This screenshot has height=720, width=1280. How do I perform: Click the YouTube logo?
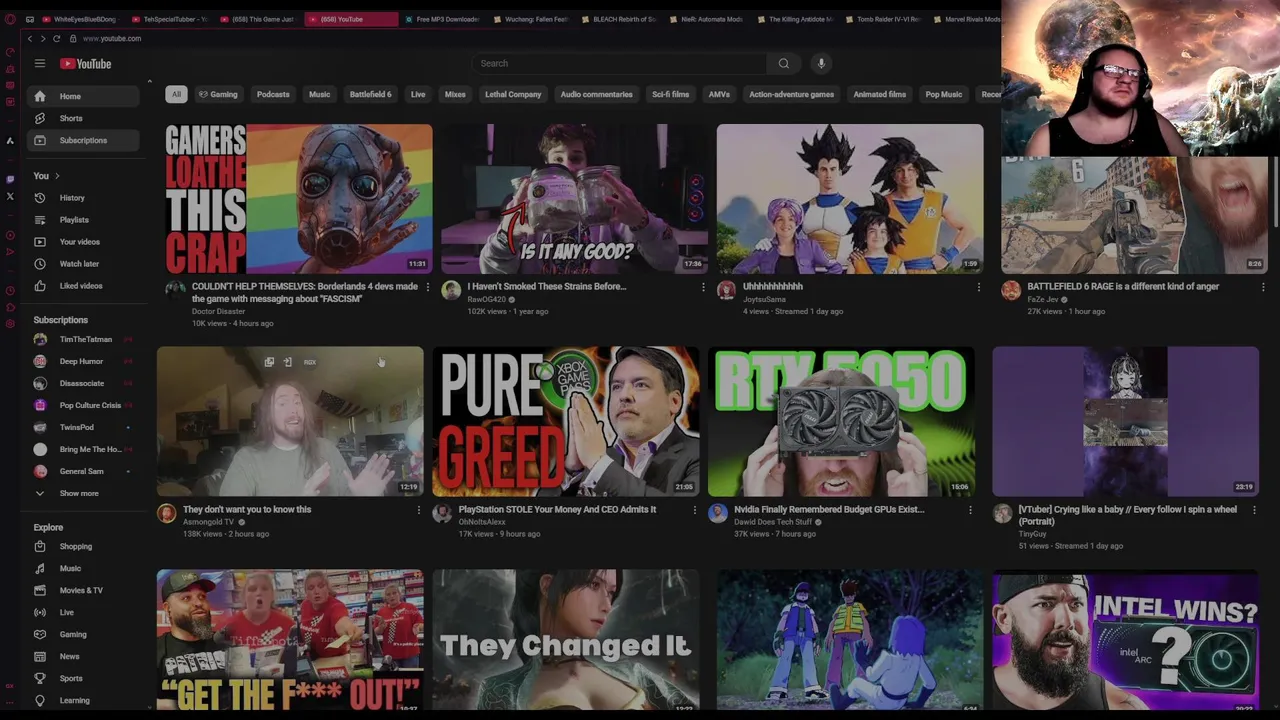(85, 64)
